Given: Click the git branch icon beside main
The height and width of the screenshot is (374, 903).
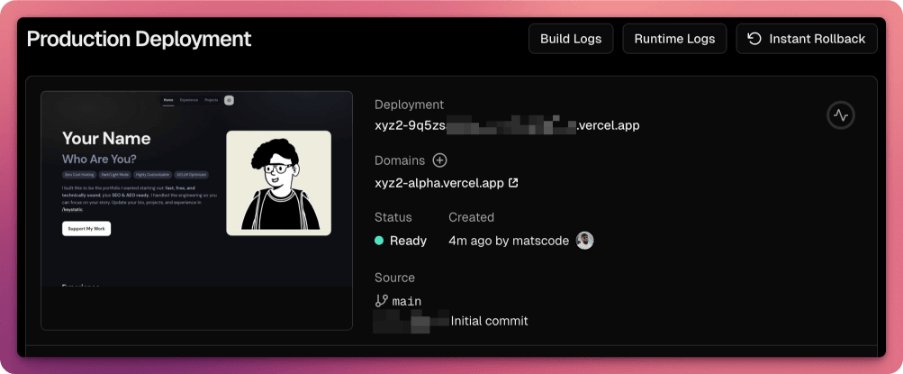Looking at the screenshot, I should 381,300.
